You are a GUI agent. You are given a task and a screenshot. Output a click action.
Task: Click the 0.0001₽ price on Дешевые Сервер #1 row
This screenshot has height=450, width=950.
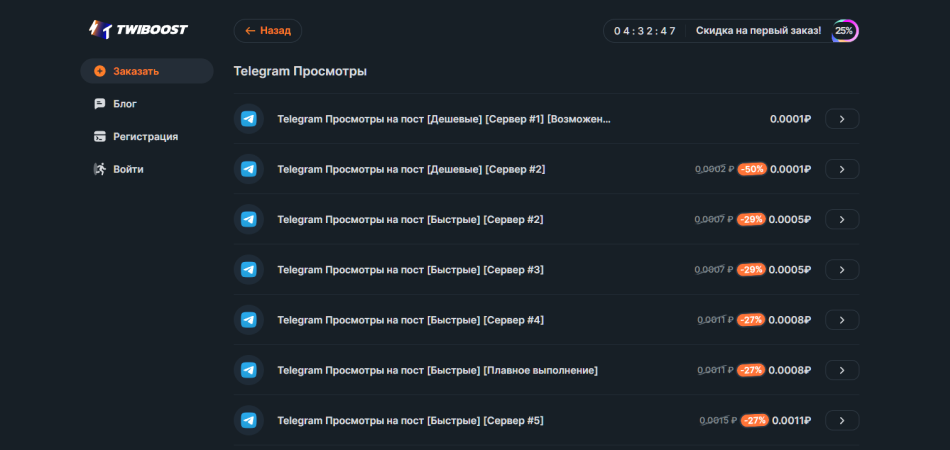pyautogui.click(x=790, y=119)
